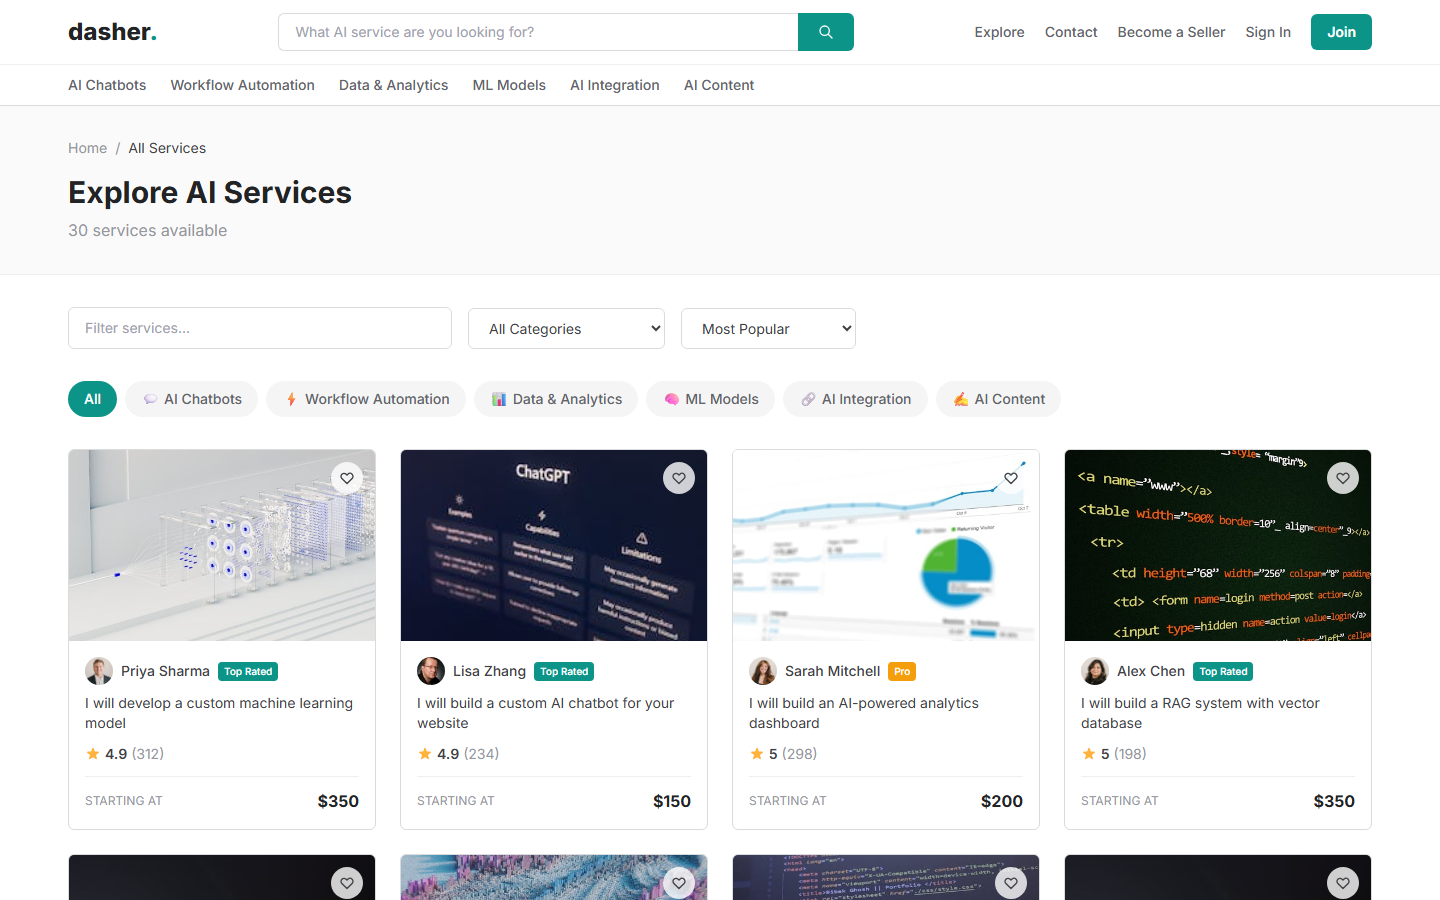
Task: Open the All Categories dropdown
Action: (x=566, y=329)
